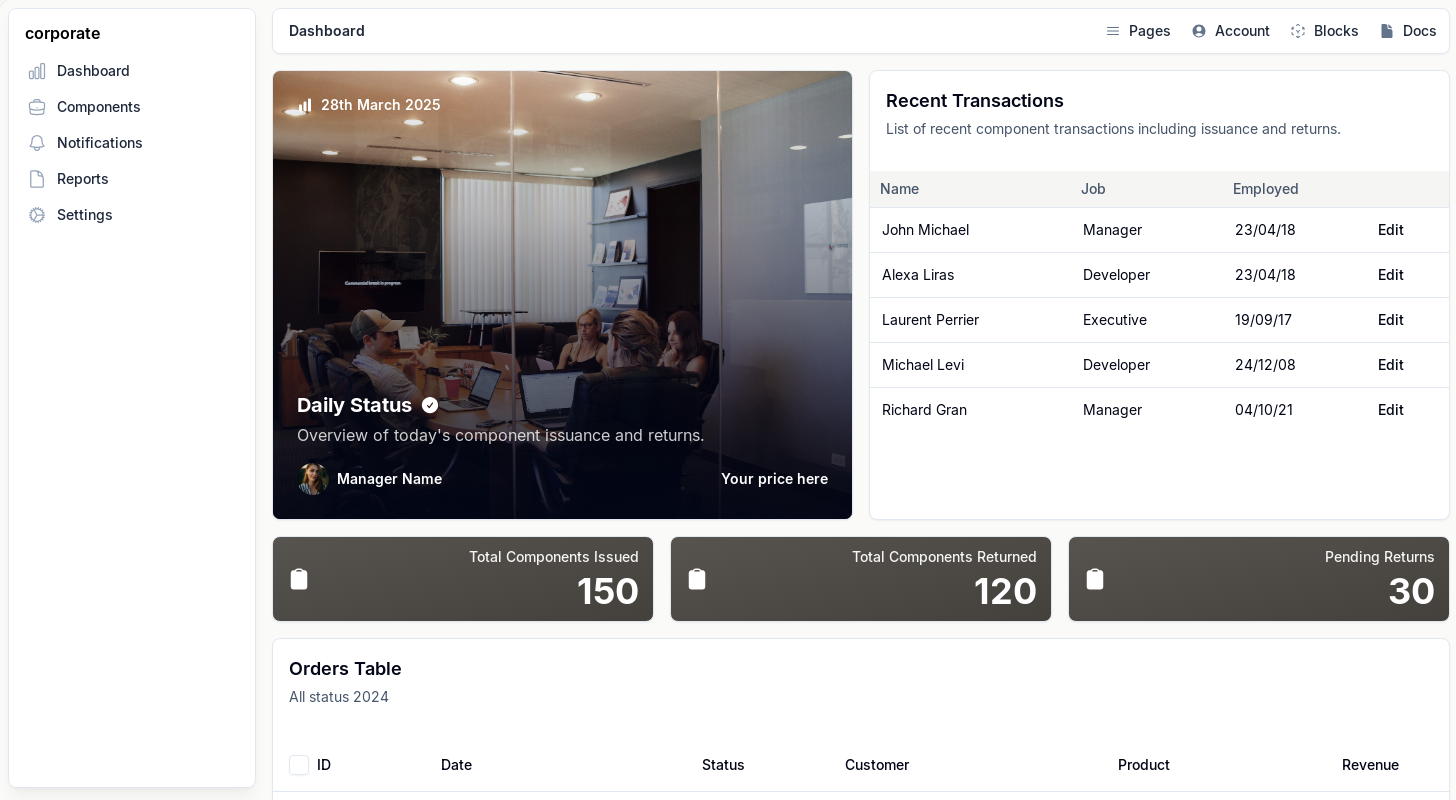Click Edit for Laurent Perrier
The image size is (1456, 800).
(1390, 320)
